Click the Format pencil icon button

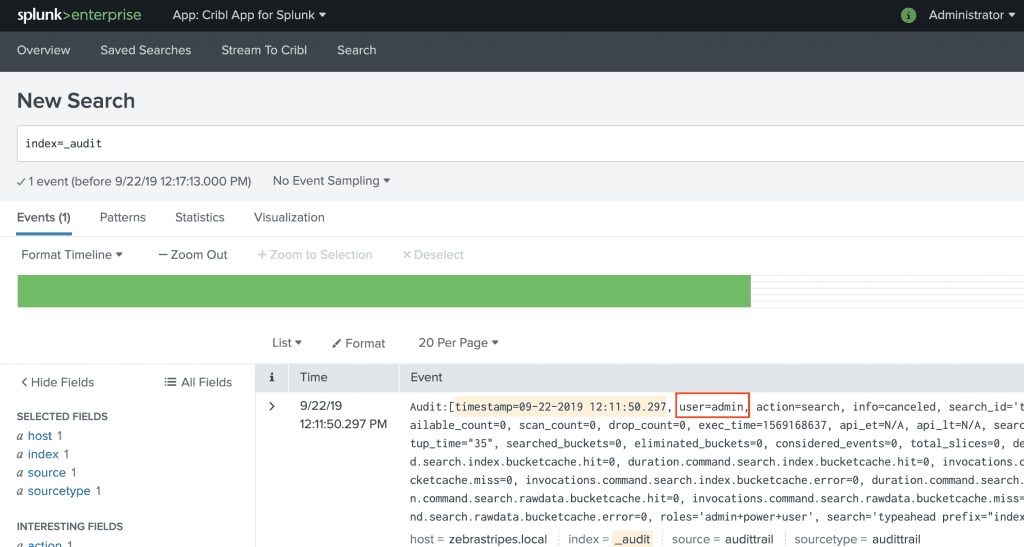[x=358, y=343]
